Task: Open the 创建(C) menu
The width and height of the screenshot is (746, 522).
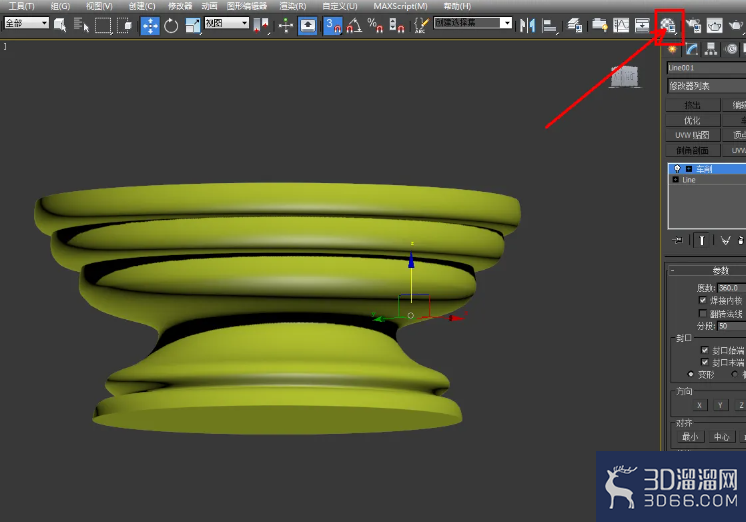Action: (x=142, y=6)
